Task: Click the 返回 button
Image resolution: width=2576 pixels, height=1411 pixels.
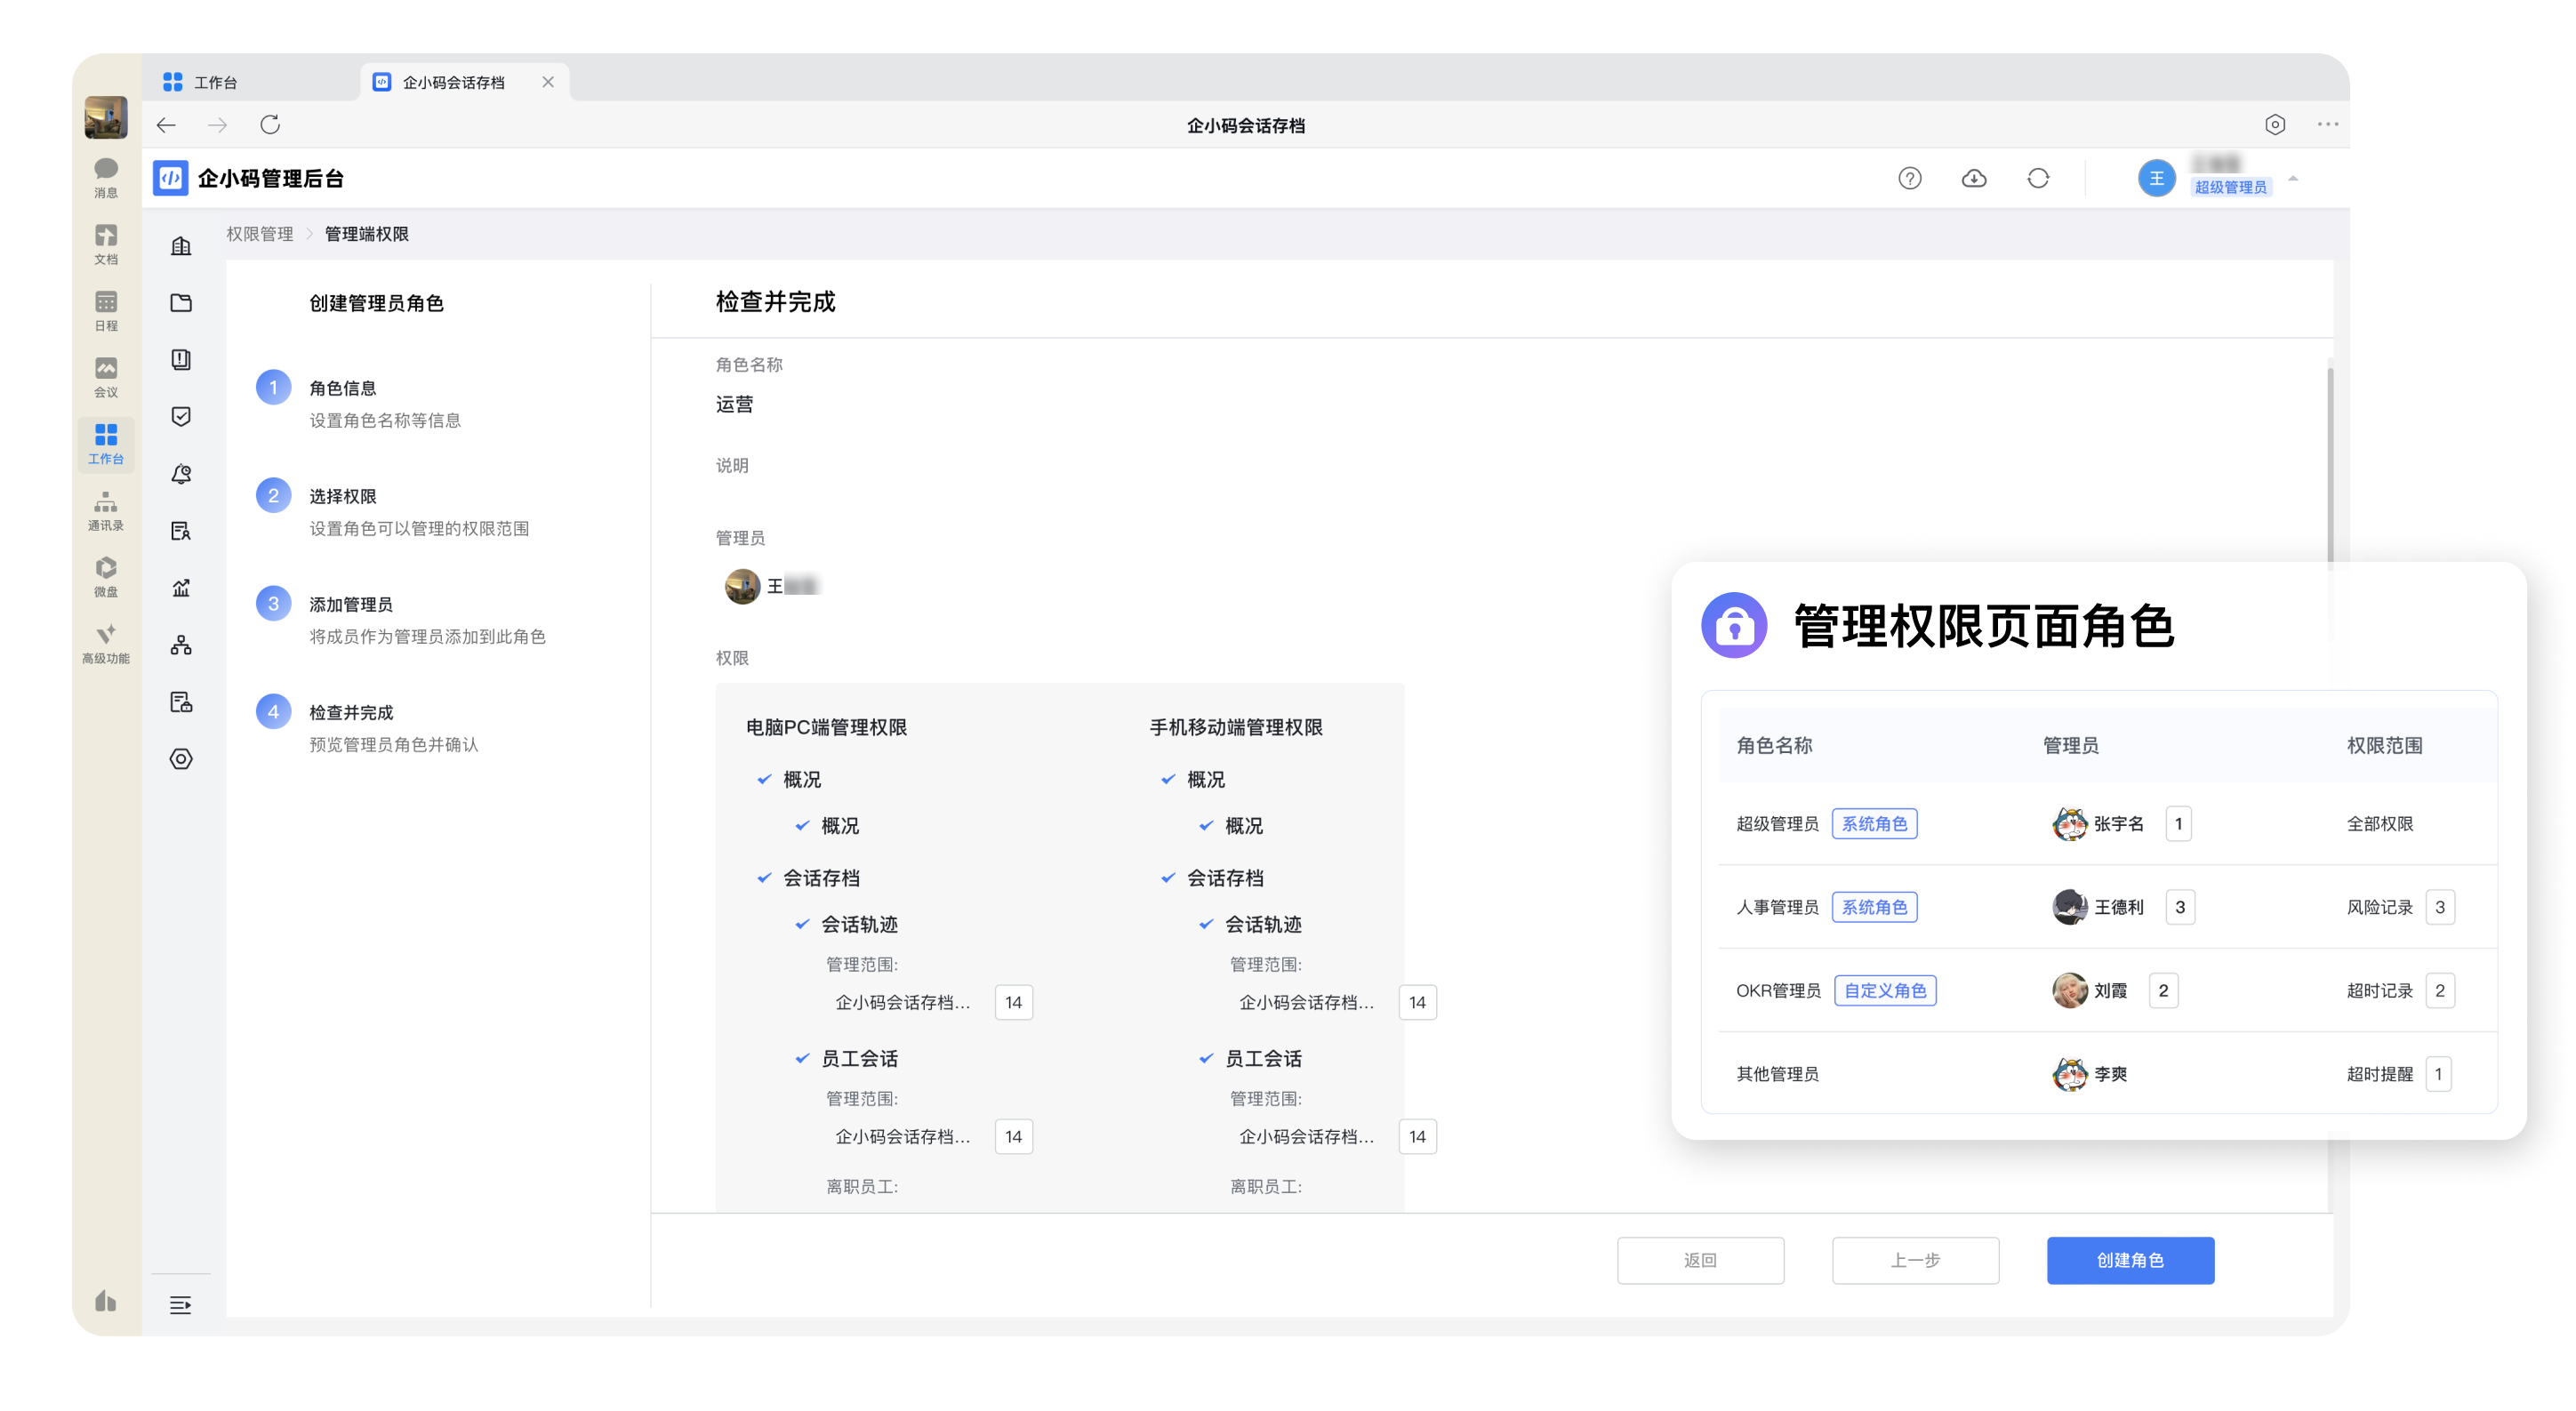Action: 1700,1260
